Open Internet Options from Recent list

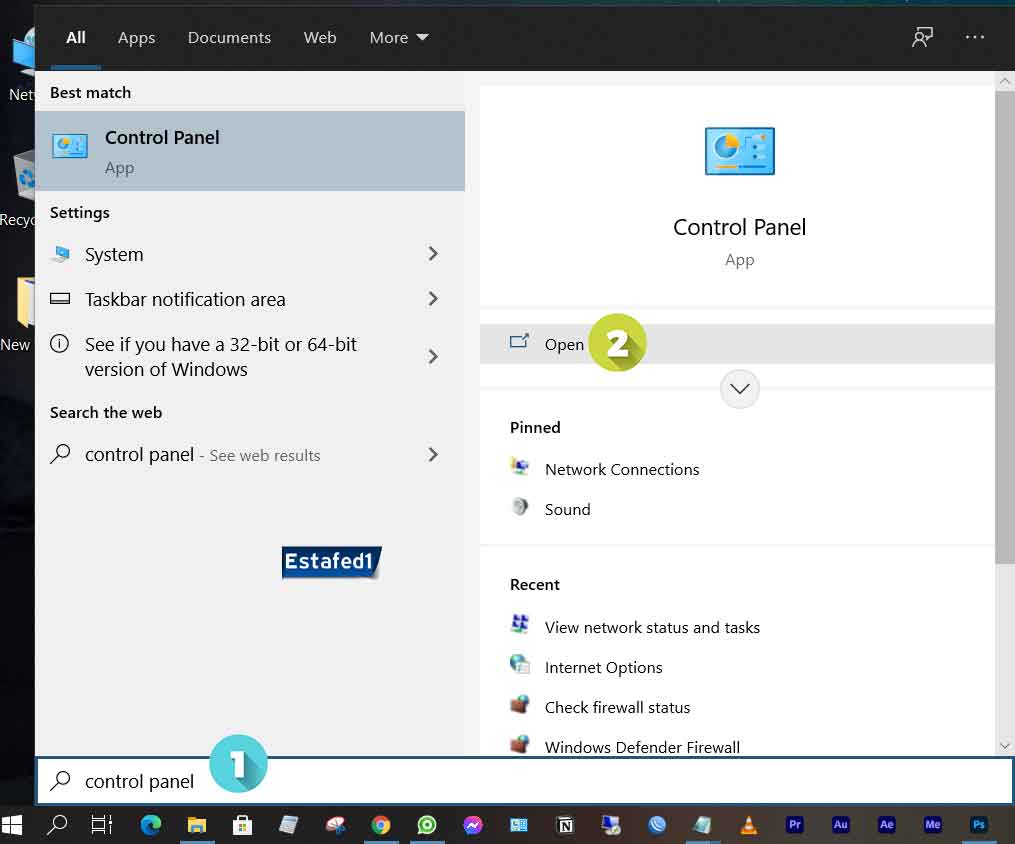click(x=603, y=667)
